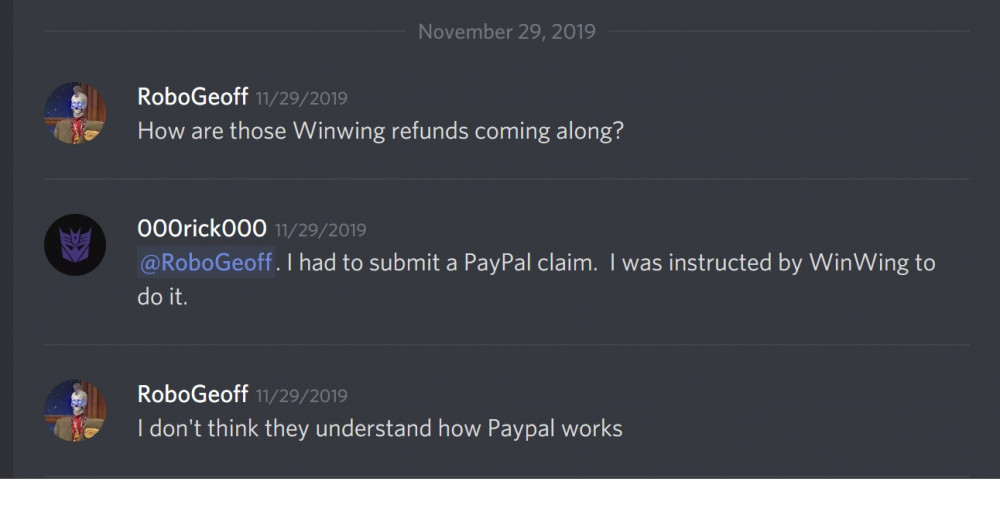
Task: Click the divider line below the Winwing refunds message
Action: tap(506, 179)
